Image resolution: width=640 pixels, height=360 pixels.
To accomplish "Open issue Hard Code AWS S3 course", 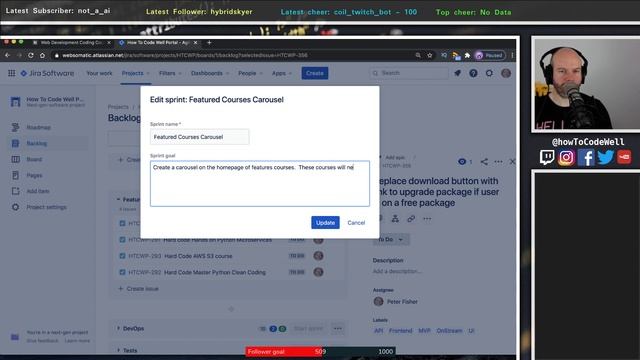I will tap(198, 256).
